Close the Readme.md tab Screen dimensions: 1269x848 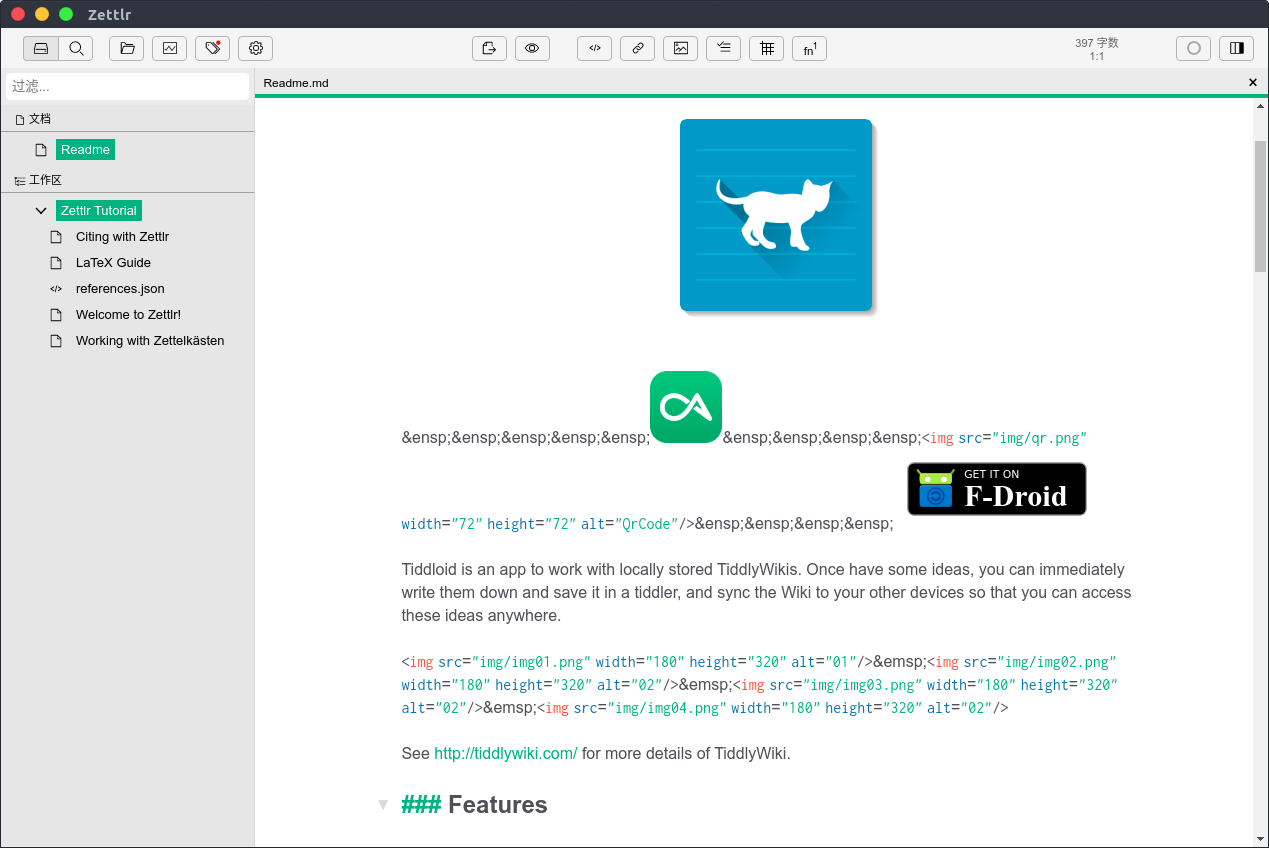1253,83
